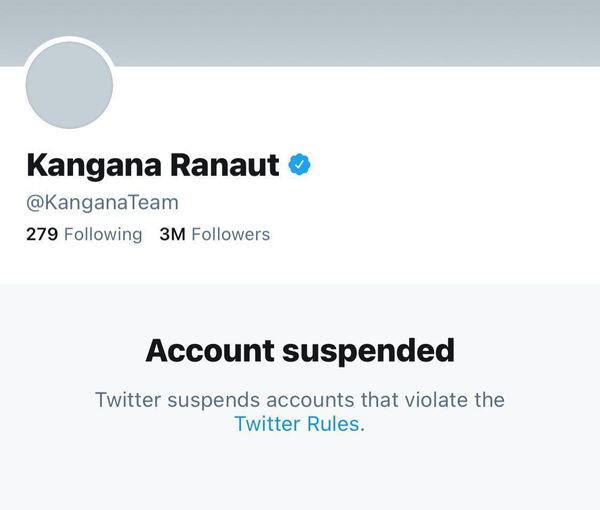Viewport: 600px width, 510px height.
Task: Click the blue verified badge icon
Action: (x=300, y=164)
